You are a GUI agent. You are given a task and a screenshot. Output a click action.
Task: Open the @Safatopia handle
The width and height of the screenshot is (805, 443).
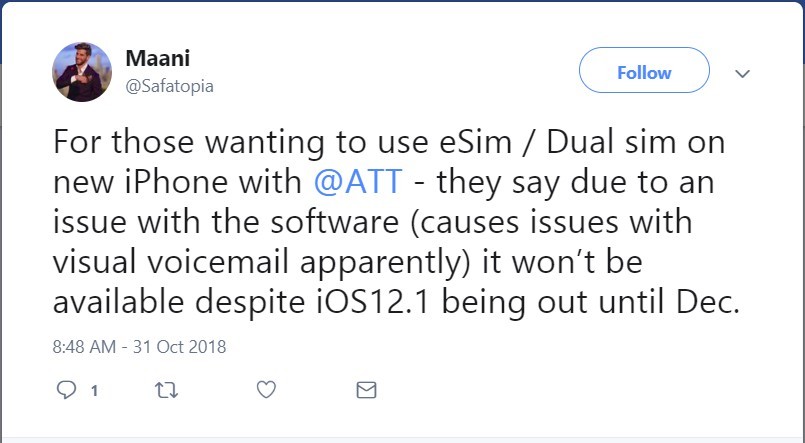coord(169,86)
